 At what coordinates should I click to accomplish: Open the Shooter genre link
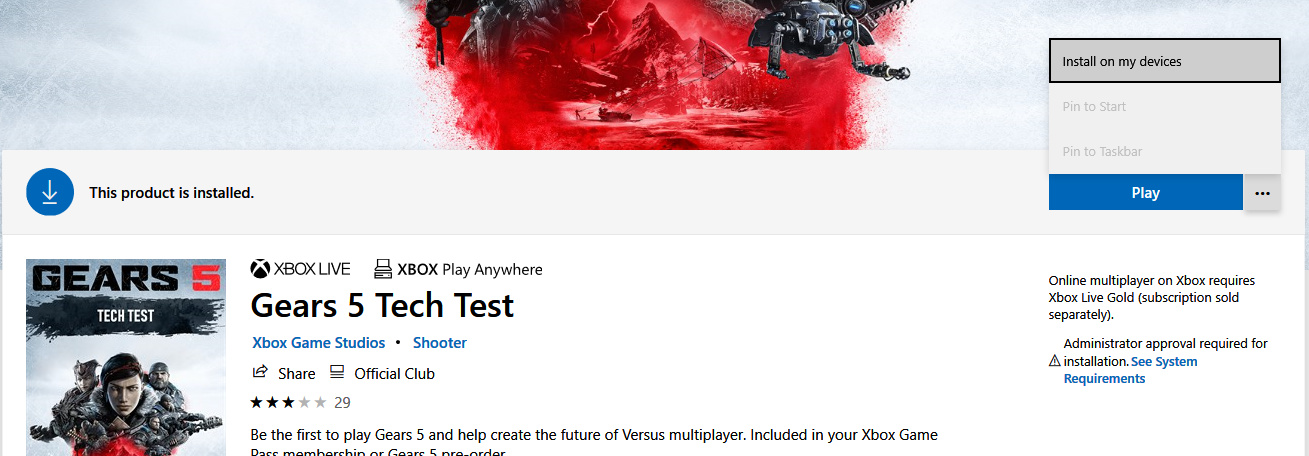pos(440,342)
